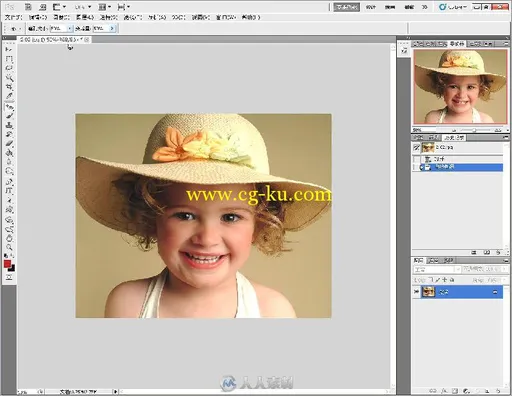Select the Zoom tool
The width and height of the screenshot is (512, 396).
pos(9,247)
